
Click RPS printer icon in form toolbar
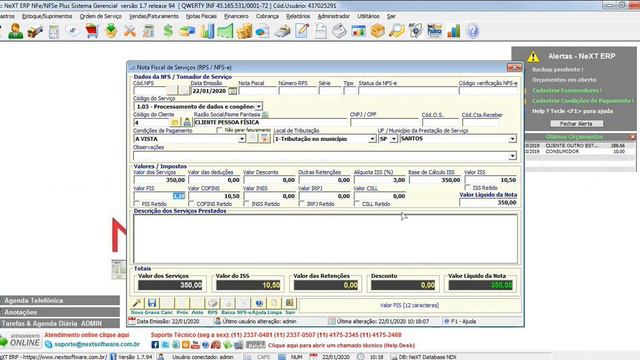213,303
